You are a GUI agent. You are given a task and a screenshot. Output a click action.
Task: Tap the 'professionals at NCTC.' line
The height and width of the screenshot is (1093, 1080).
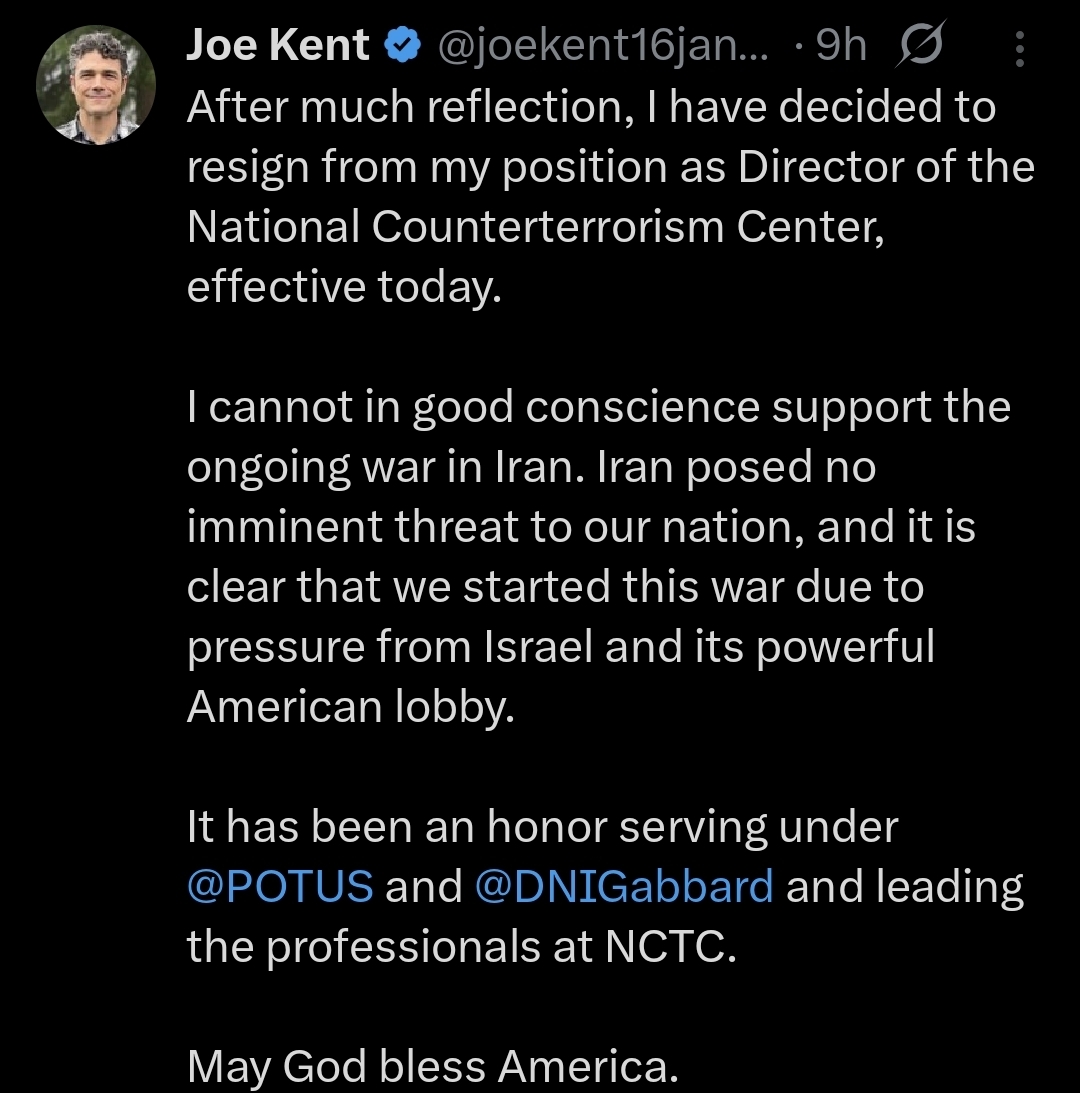pyautogui.click(x=461, y=947)
